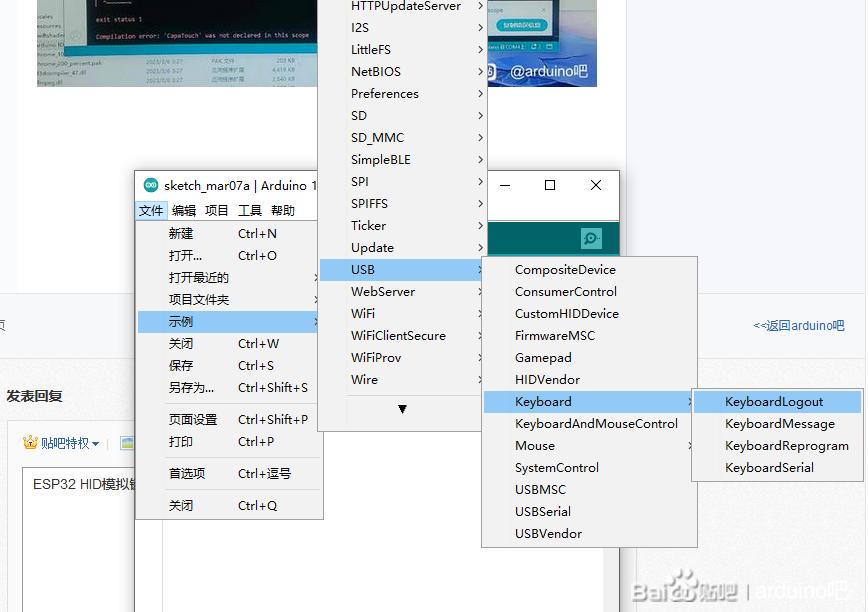Maximize the Arduino sketch window
The image size is (868, 612).
click(550, 185)
